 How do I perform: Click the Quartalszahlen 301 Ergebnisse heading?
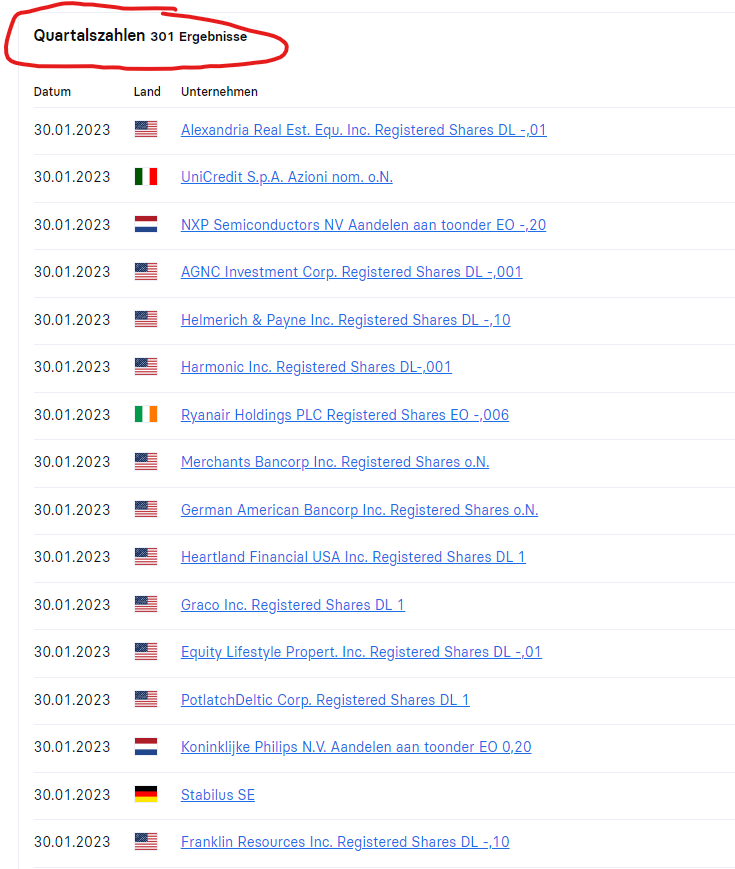point(140,35)
